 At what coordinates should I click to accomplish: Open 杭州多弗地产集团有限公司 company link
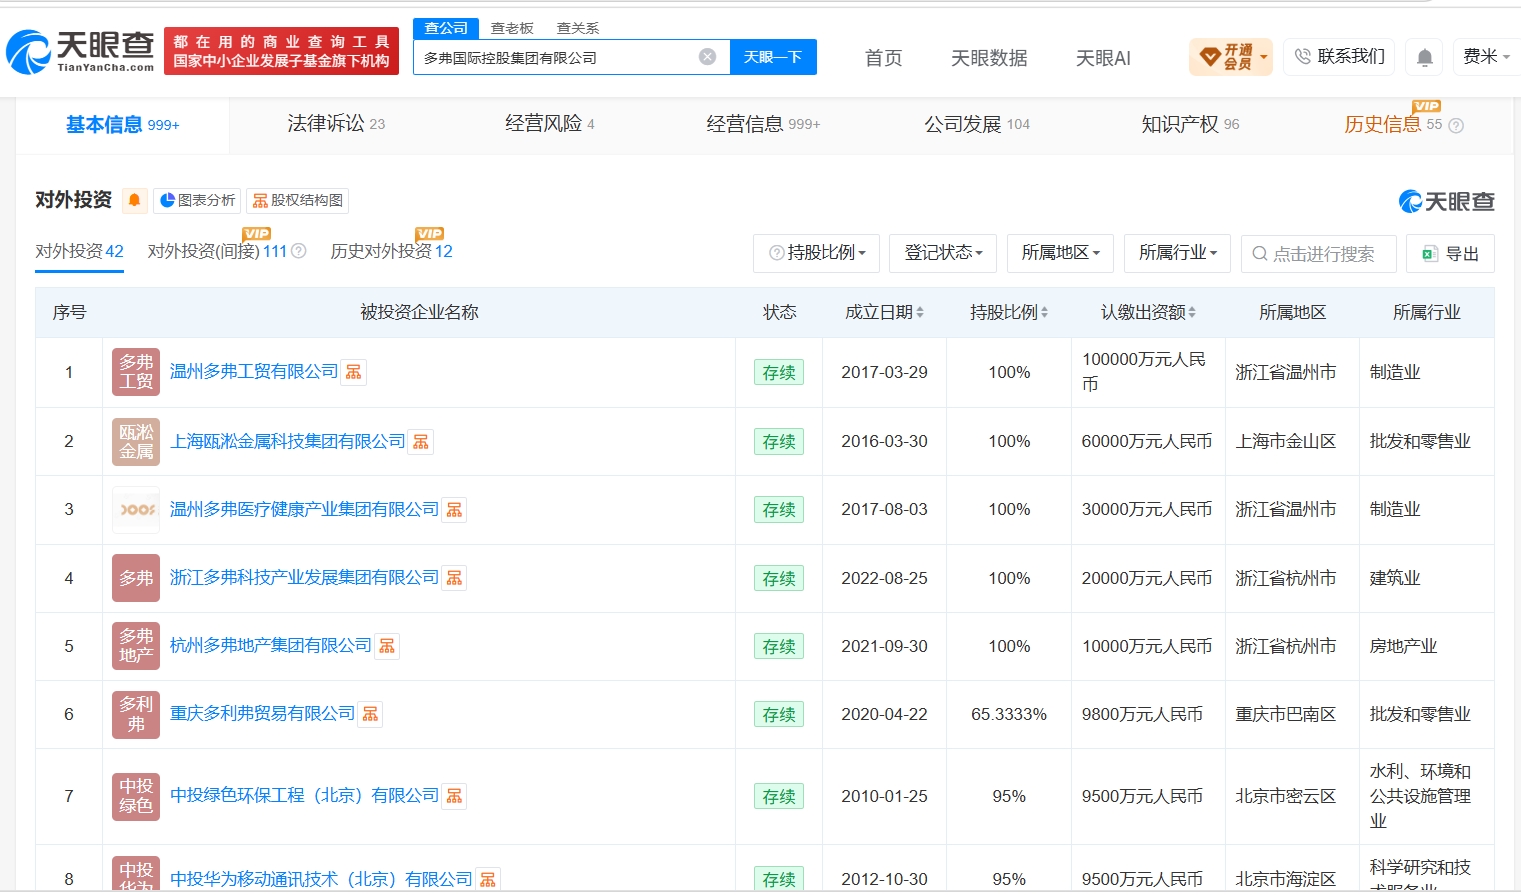click(x=270, y=646)
